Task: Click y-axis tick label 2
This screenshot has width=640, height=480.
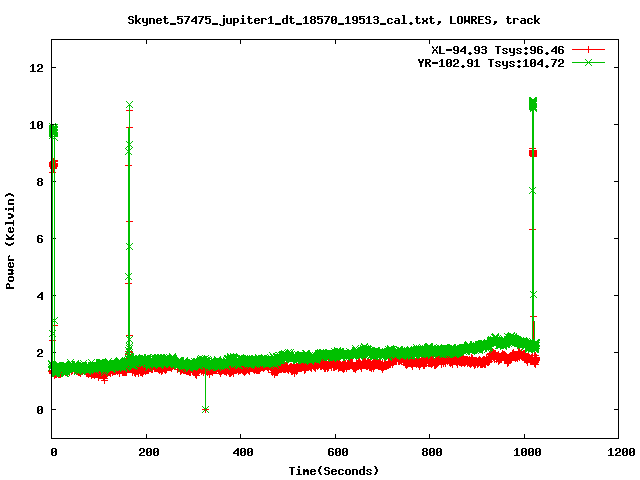Action: (x=40, y=353)
